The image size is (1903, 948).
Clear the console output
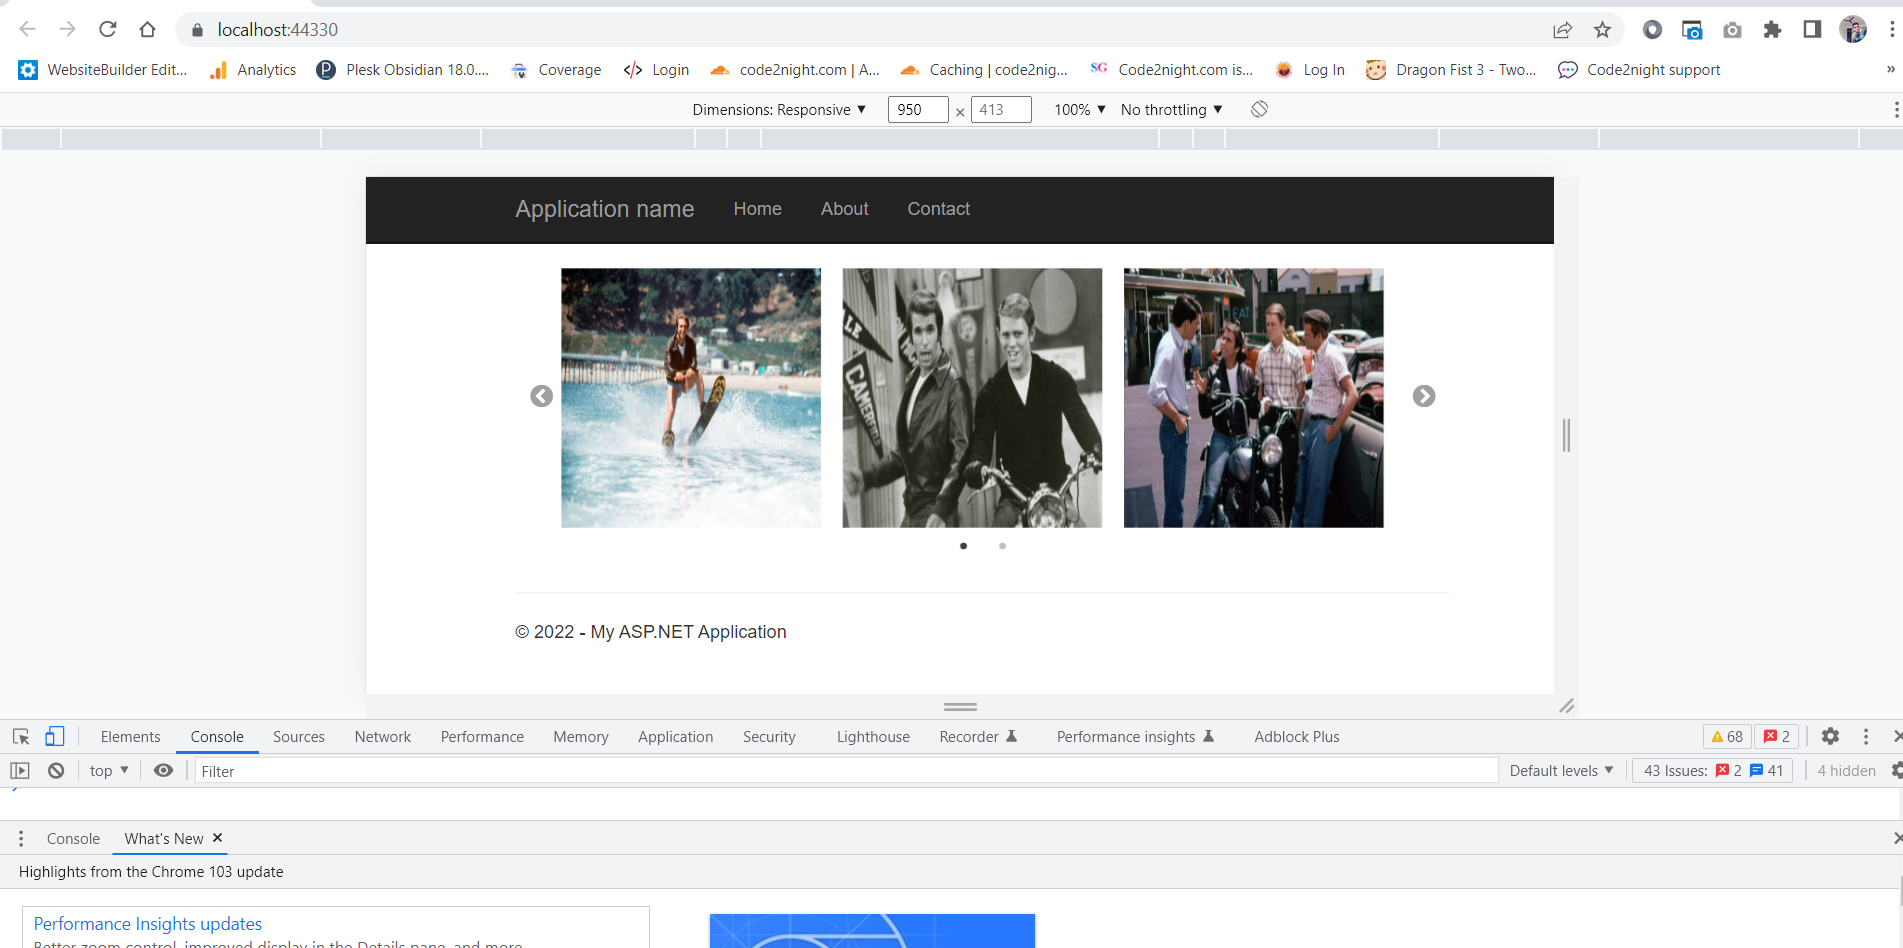(x=56, y=771)
